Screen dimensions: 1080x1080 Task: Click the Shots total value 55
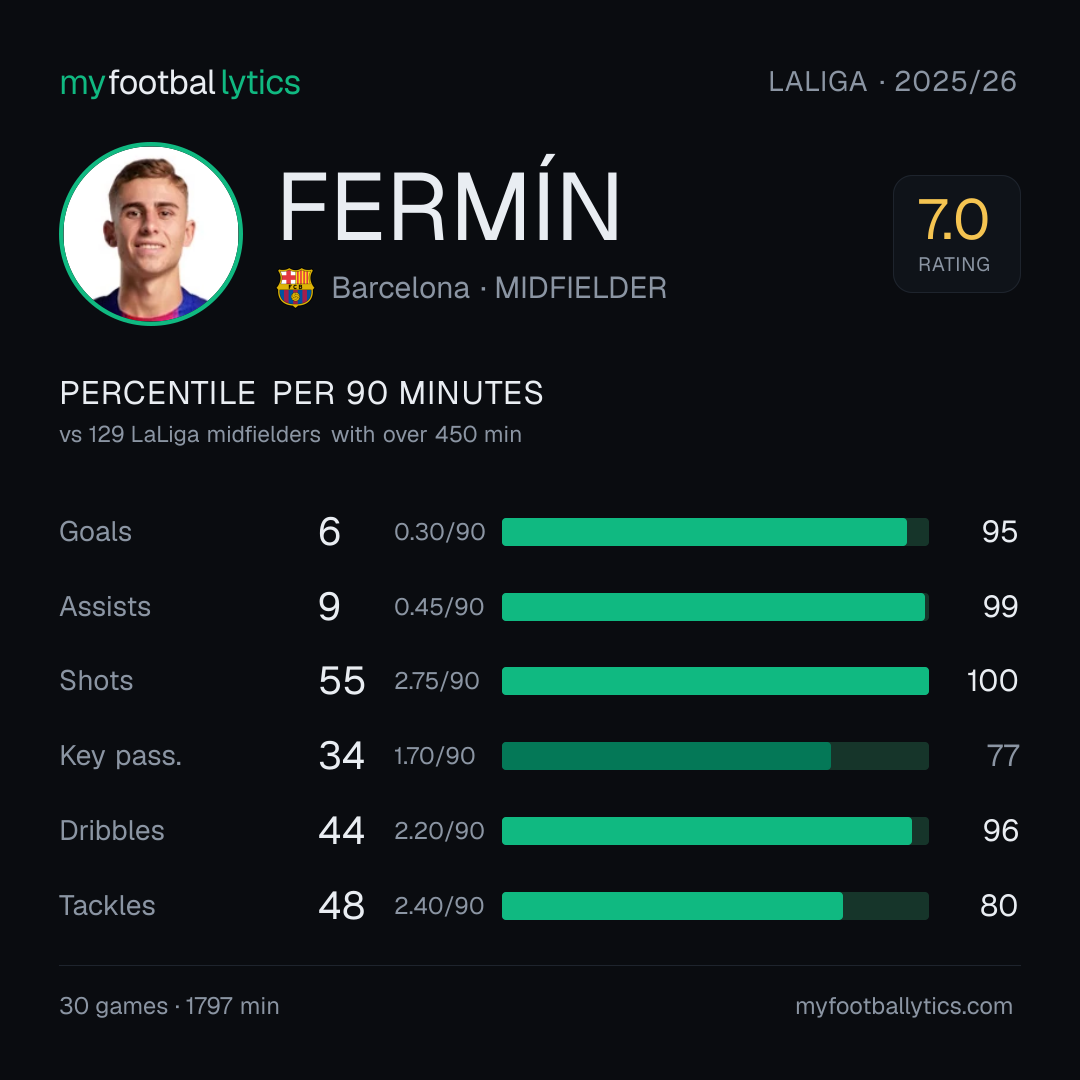[342, 681]
